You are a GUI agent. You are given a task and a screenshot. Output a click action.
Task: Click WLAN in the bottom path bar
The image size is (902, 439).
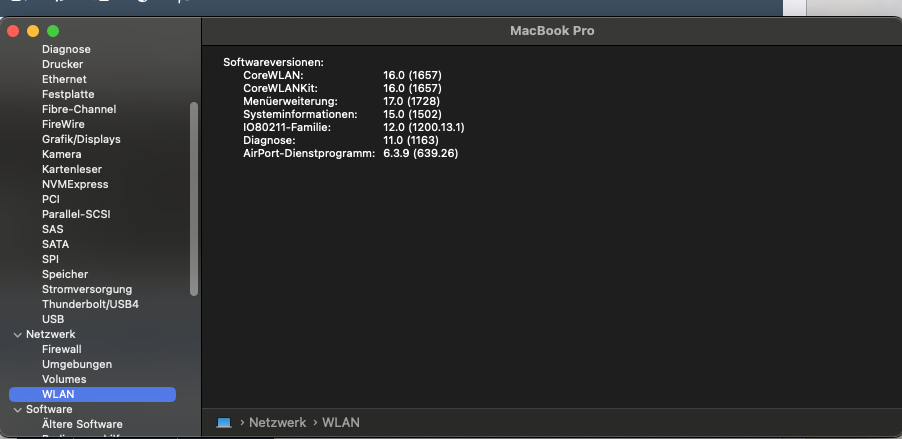pos(339,423)
